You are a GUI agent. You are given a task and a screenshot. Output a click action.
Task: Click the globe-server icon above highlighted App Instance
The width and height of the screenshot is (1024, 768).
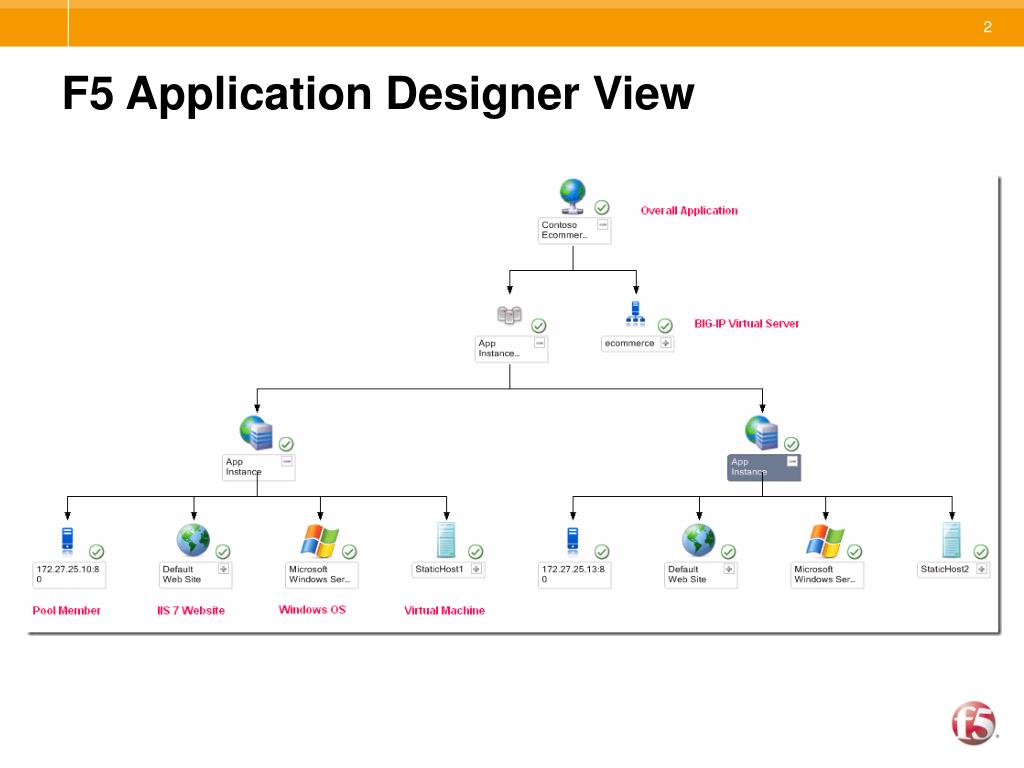tap(761, 432)
